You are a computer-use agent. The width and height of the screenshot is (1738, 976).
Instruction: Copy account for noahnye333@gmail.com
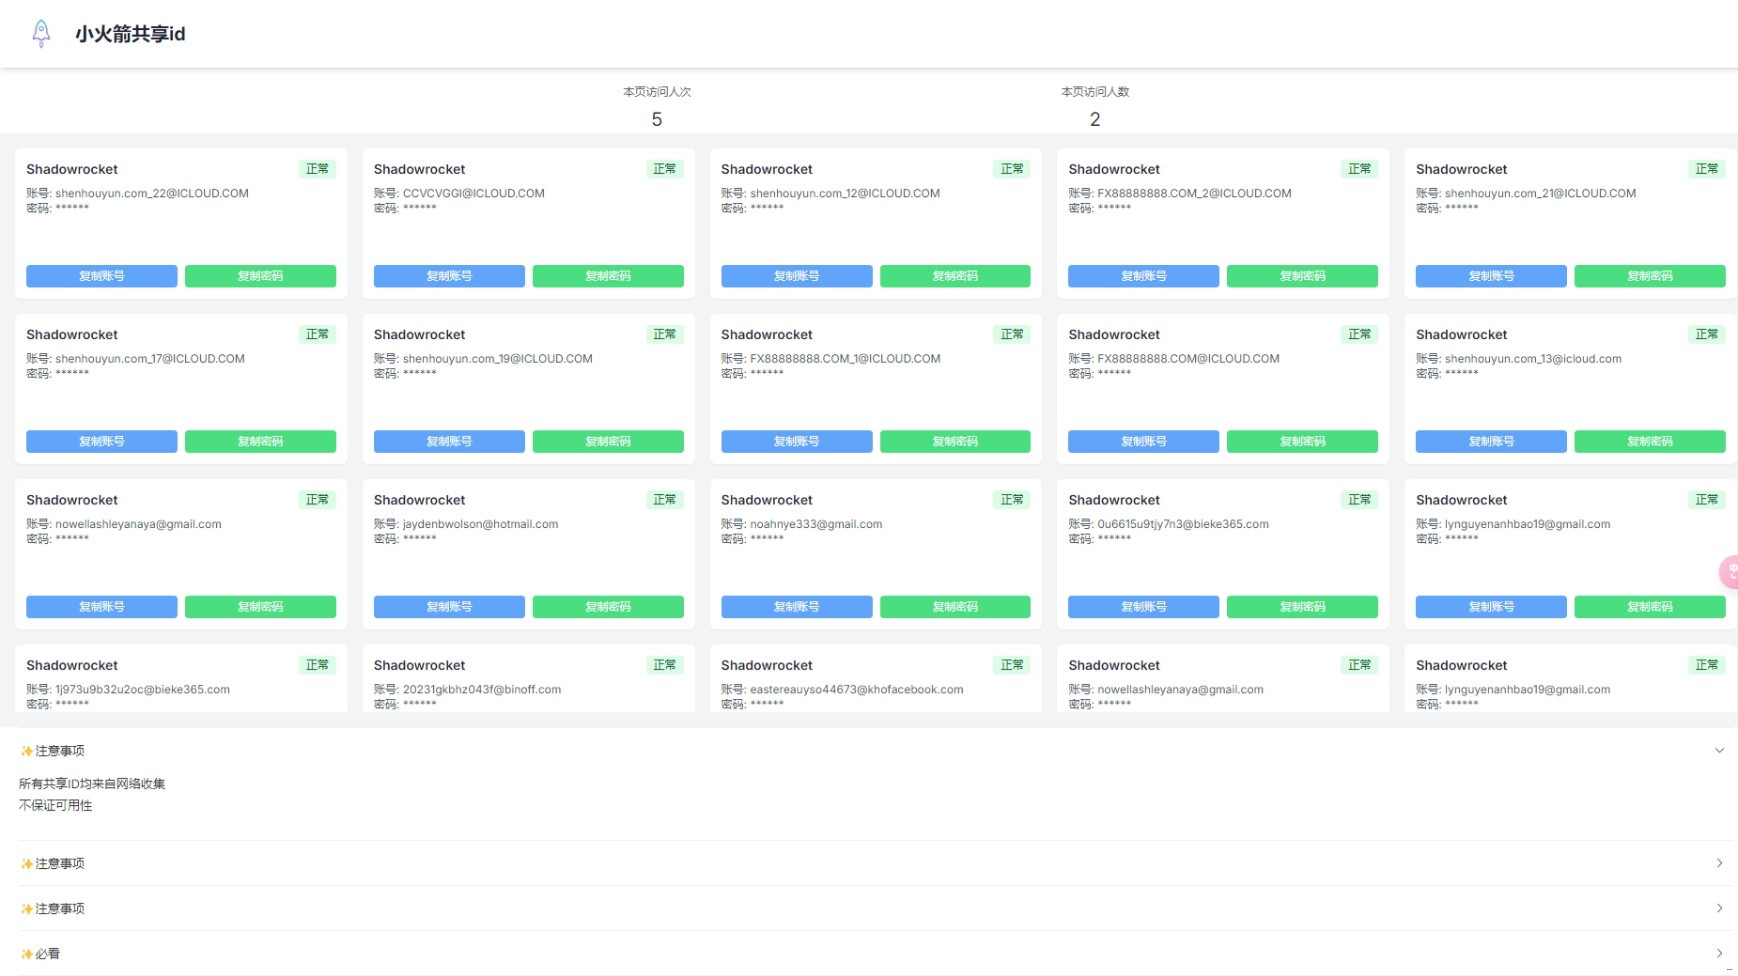point(796,607)
